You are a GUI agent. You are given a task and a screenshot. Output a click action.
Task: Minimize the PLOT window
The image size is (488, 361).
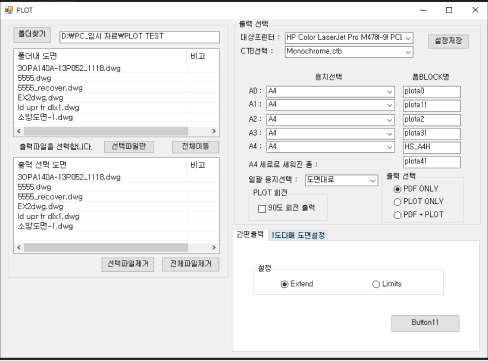(423, 10)
